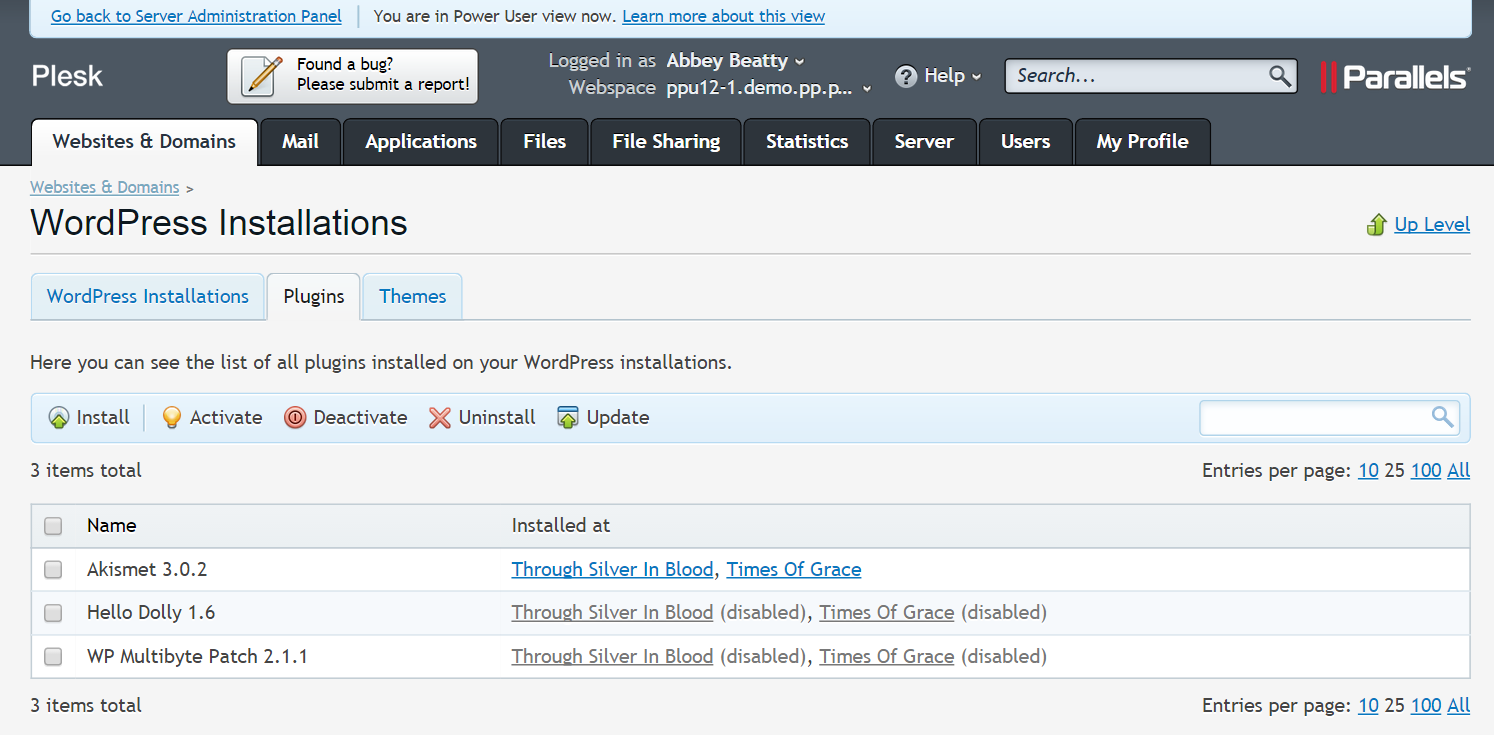The height and width of the screenshot is (735, 1494).
Task: Open the My Profile tab
Action: point(1142,142)
